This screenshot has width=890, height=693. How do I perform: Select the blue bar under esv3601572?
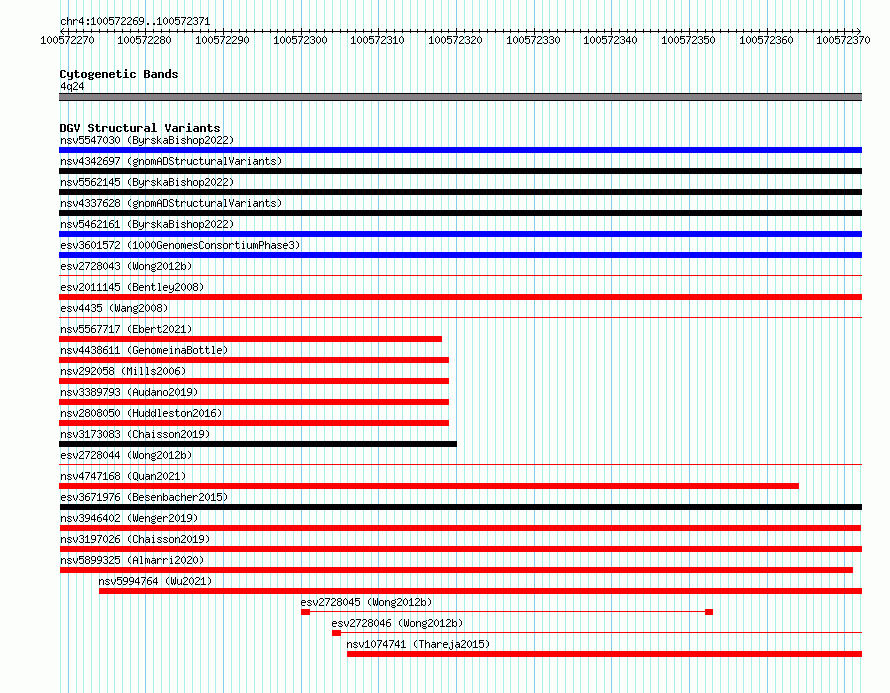tap(460, 255)
